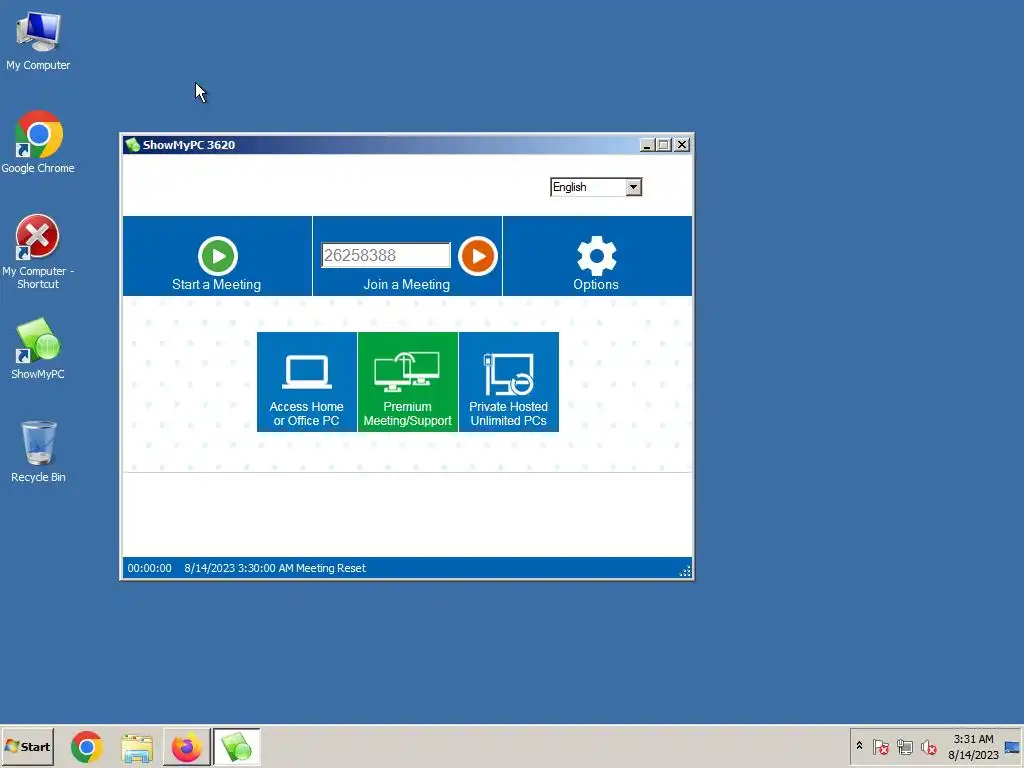Select the ShowMyPC desktop shortcut
1024x768 pixels.
tap(38, 349)
